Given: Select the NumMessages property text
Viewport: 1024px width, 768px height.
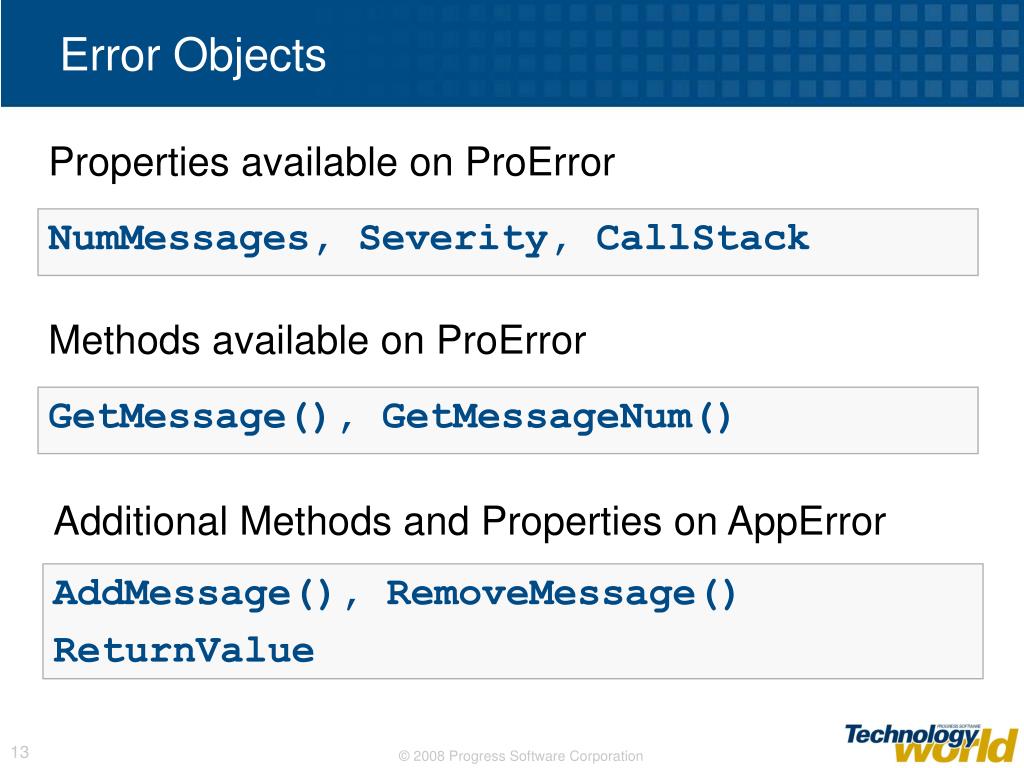Looking at the screenshot, I should click(x=178, y=239).
